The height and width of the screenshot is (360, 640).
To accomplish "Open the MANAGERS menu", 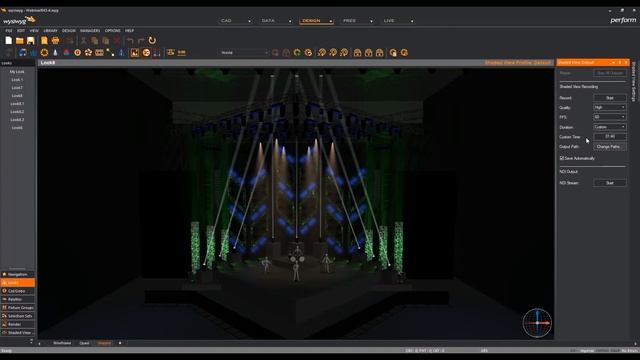I will (x=90, y=31).
